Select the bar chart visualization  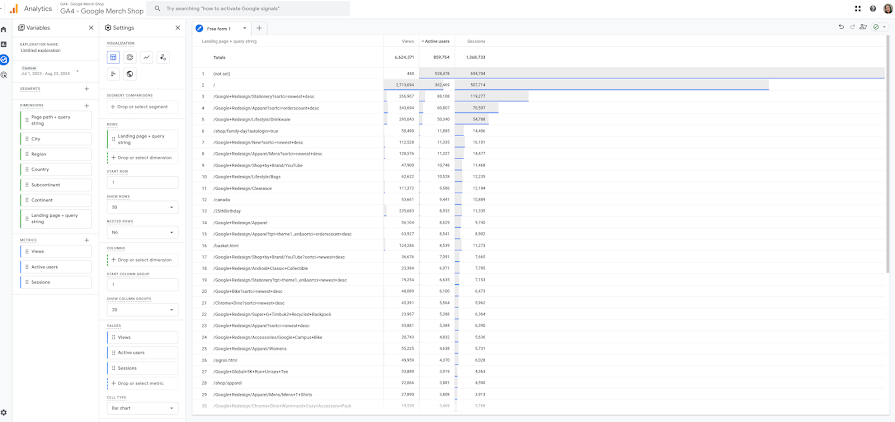click(113, 74)
